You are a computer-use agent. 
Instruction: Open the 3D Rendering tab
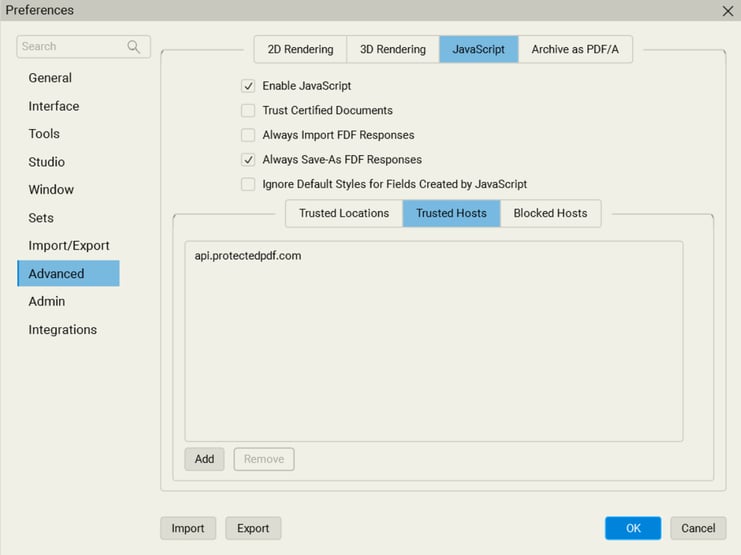(393, 49)
